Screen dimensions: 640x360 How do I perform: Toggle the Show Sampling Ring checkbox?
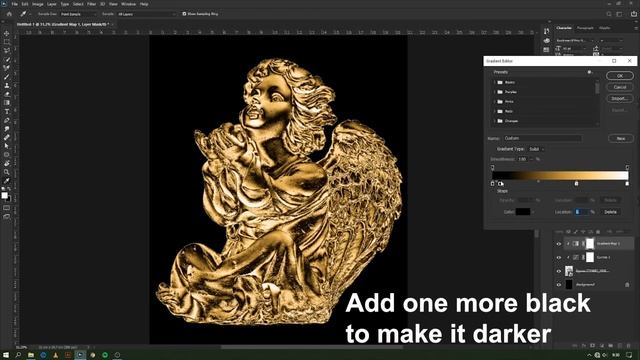click(x=184, y=14)
